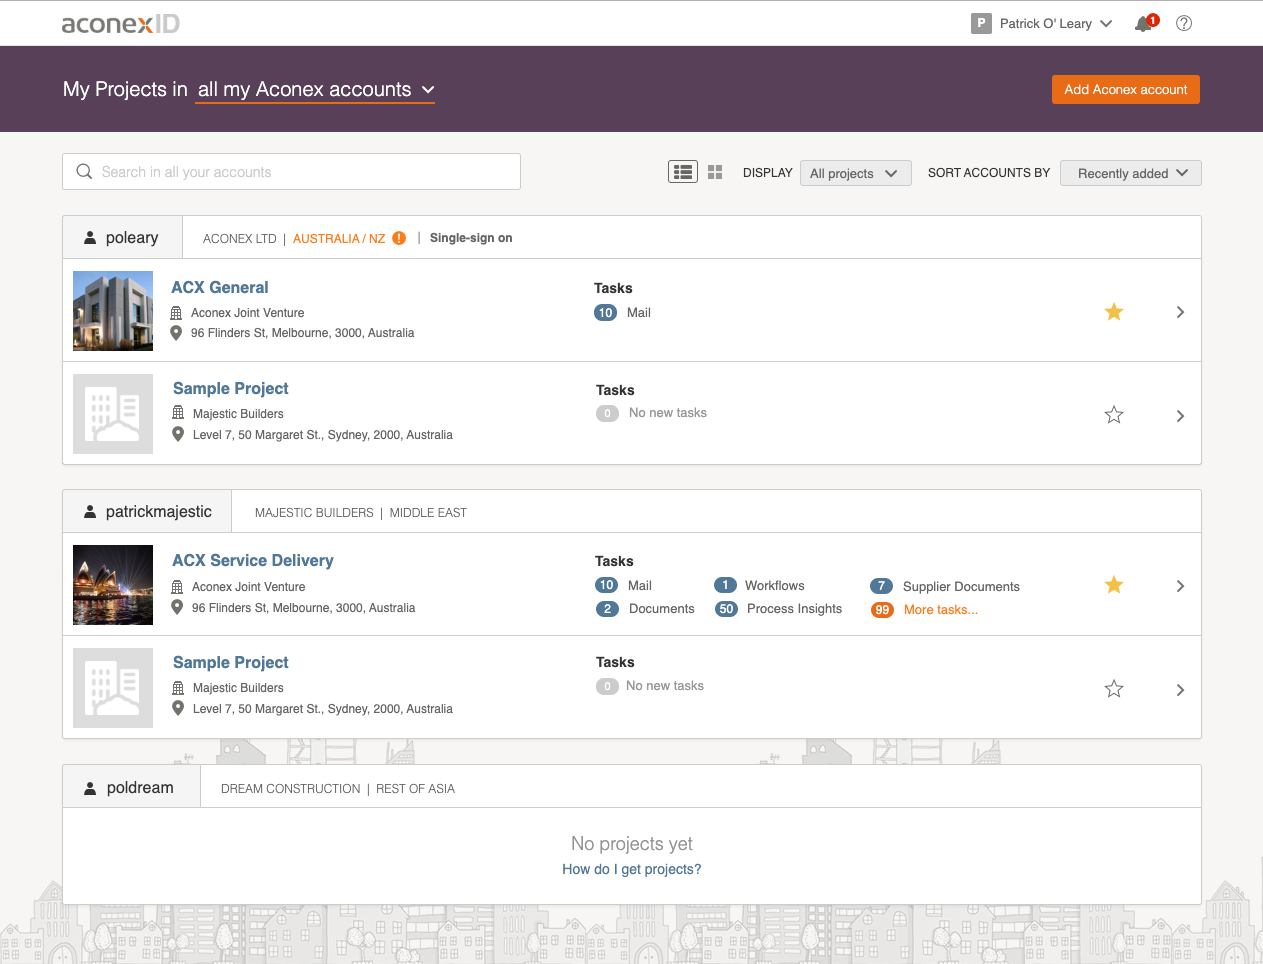Click the poleary Sample Project placeholder thumbnail
The image size is (1263, 964).
click(113, 414)
